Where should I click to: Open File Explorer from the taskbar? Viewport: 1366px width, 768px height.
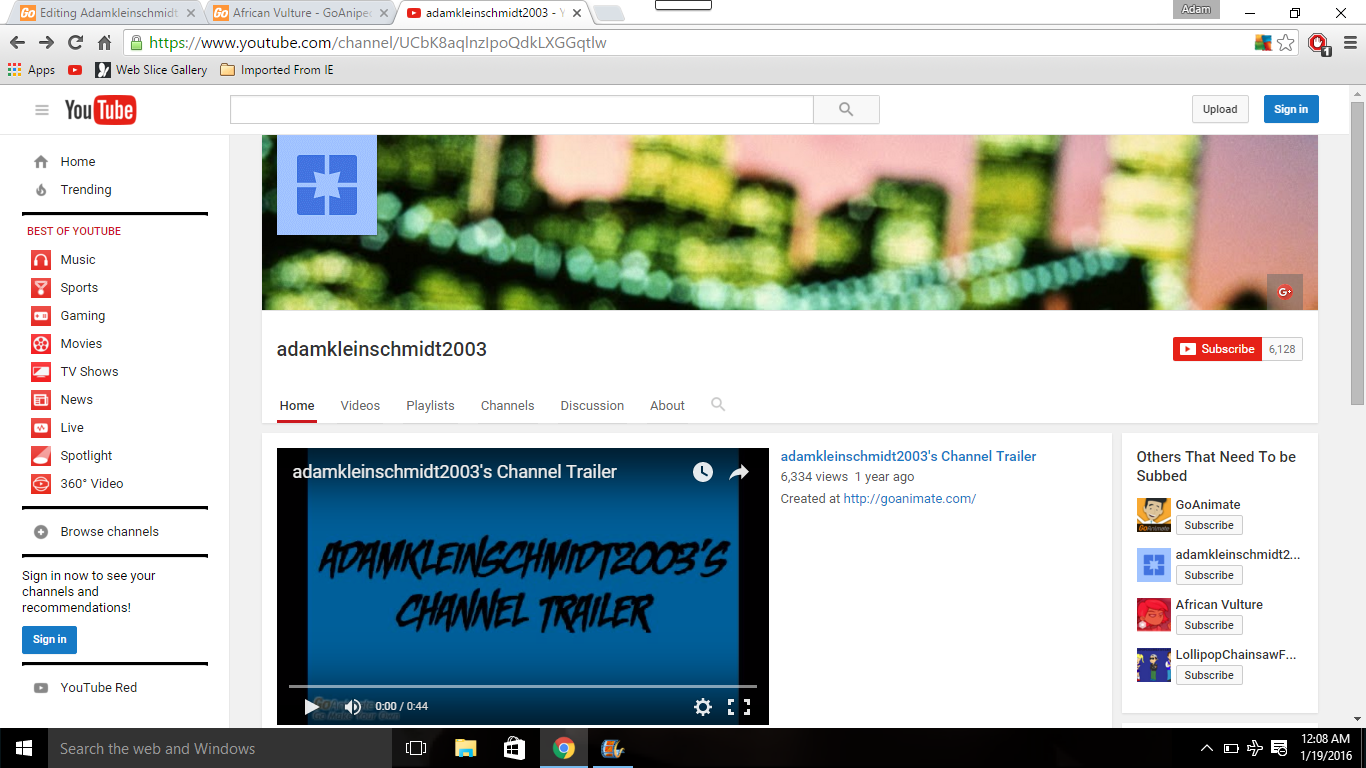465,748
